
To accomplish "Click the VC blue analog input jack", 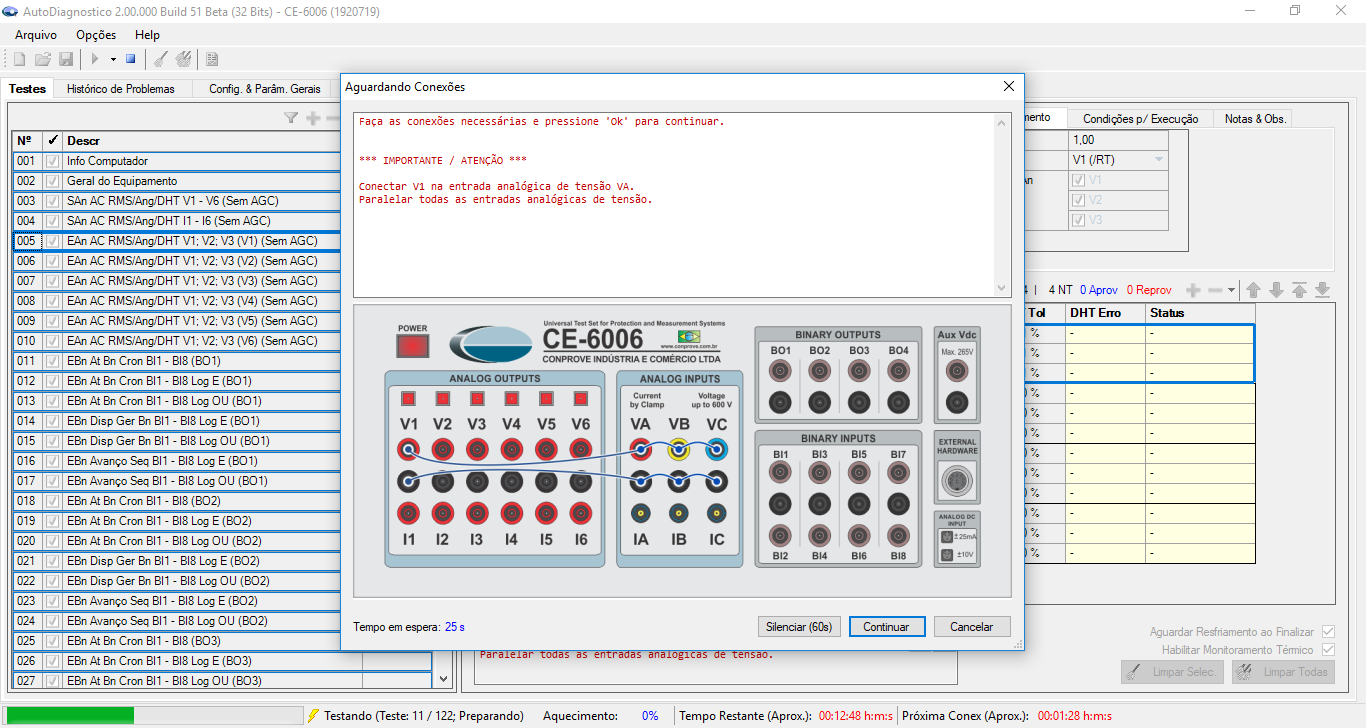I will [x=716, y=449].
